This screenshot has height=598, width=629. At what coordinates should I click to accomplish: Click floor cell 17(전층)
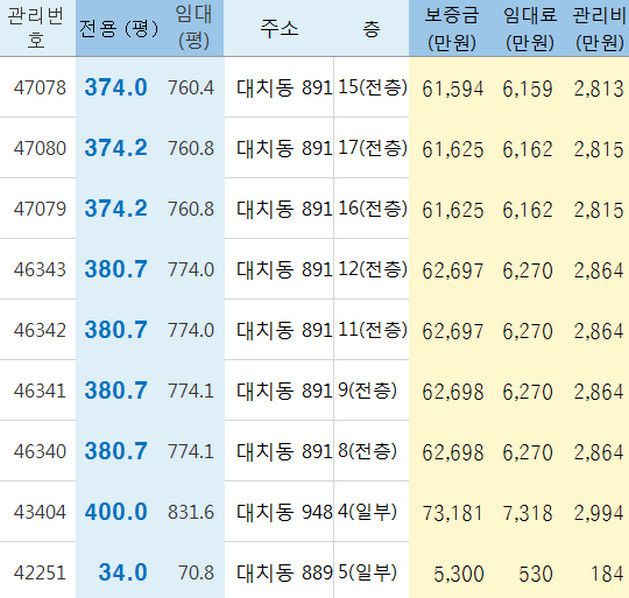[x=373, y=148]
